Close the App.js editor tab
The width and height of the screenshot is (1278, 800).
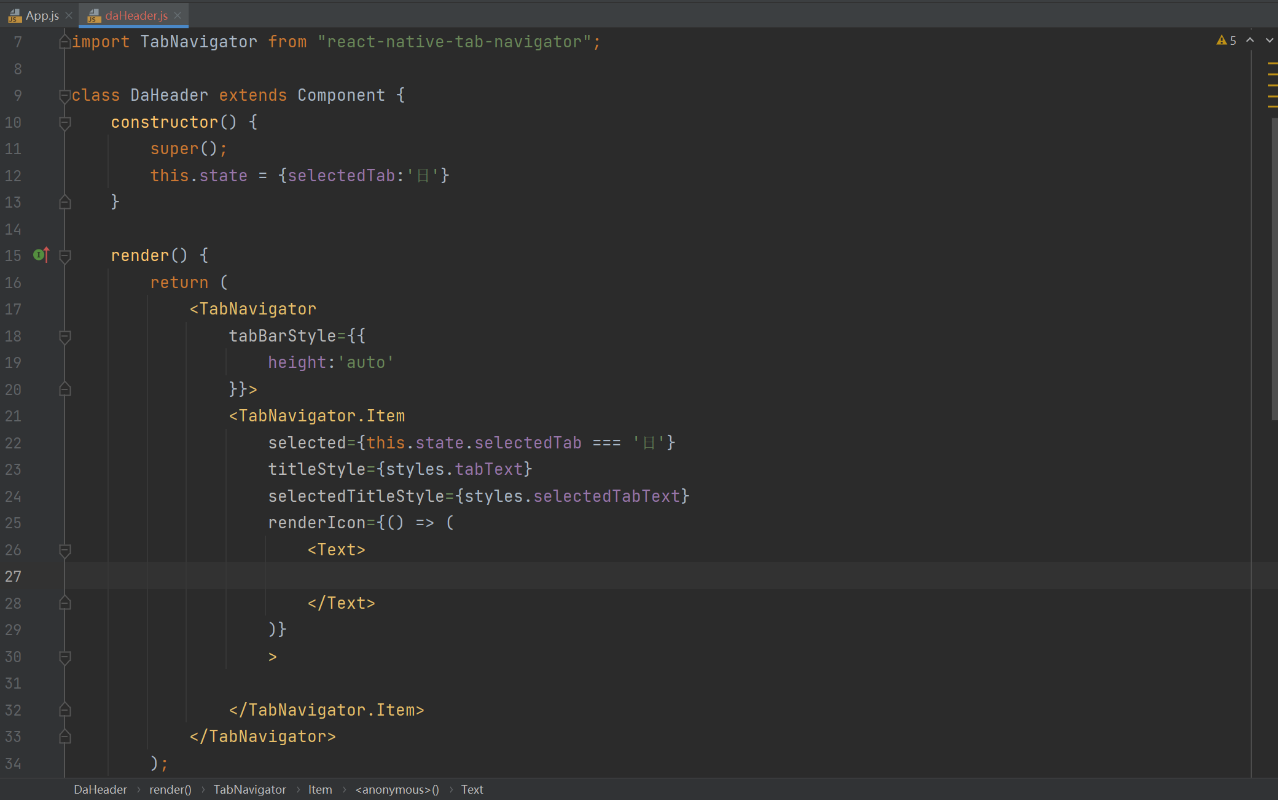pyautogui.click(x=68, y=16)
